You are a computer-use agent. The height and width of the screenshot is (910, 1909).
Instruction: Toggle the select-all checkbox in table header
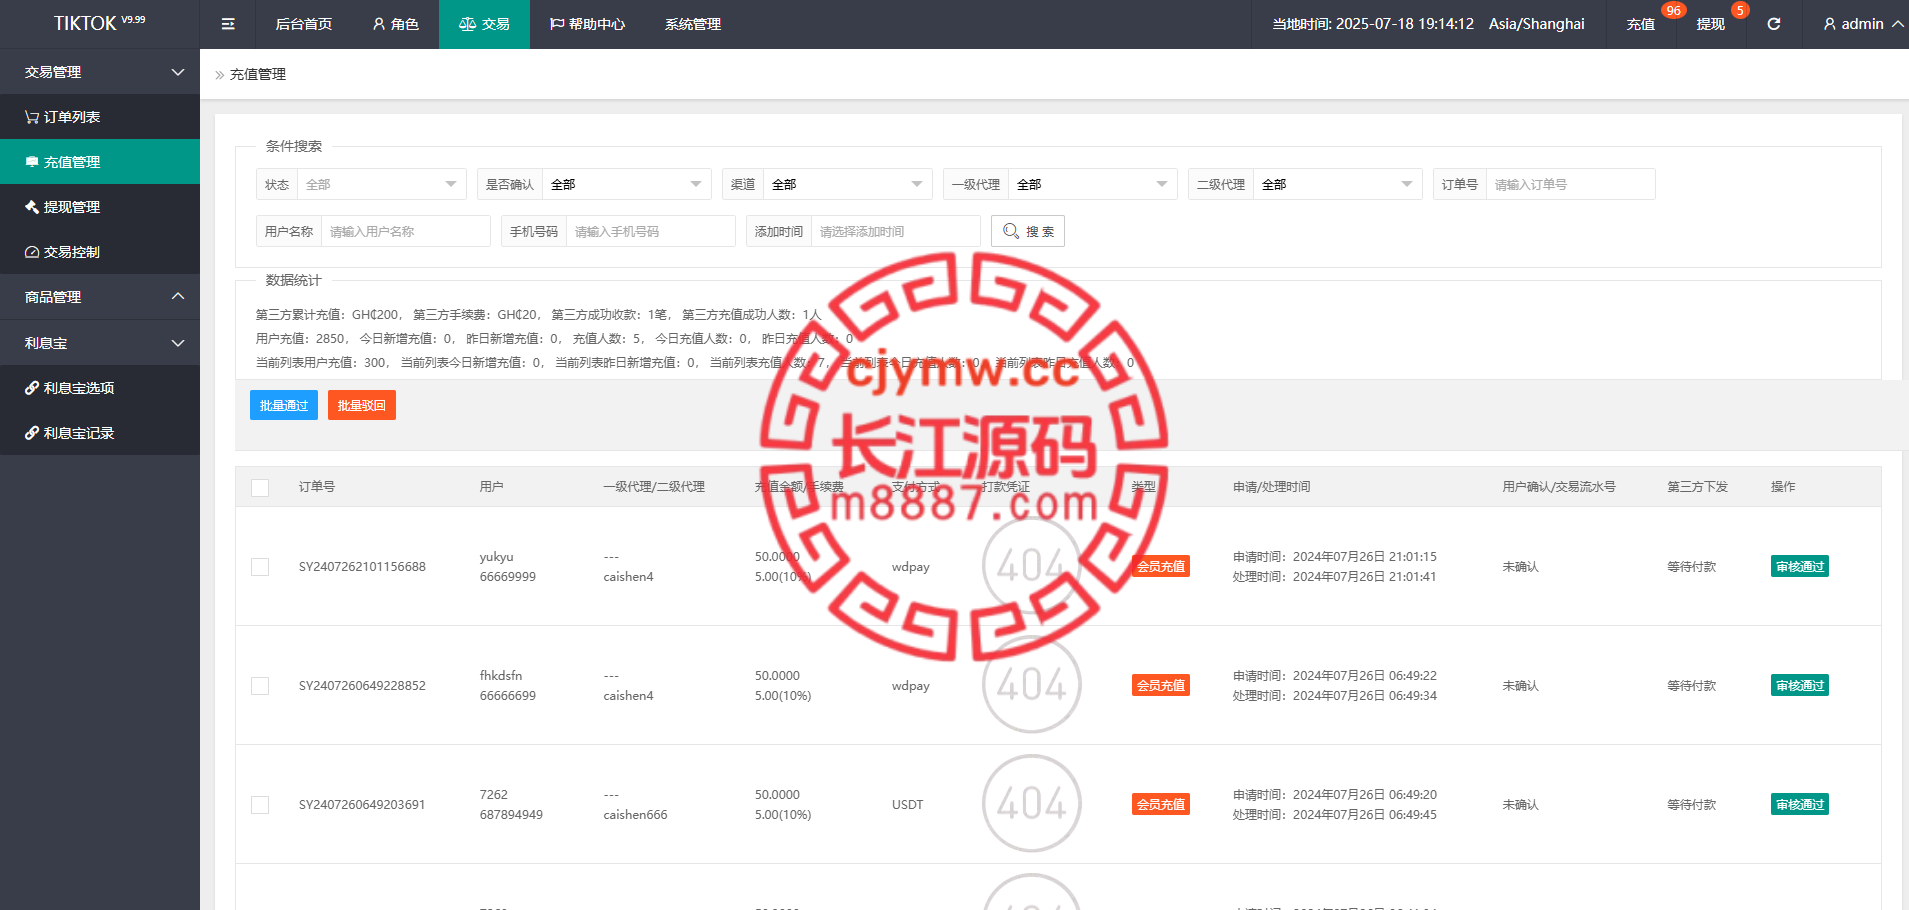coord(260,488)
